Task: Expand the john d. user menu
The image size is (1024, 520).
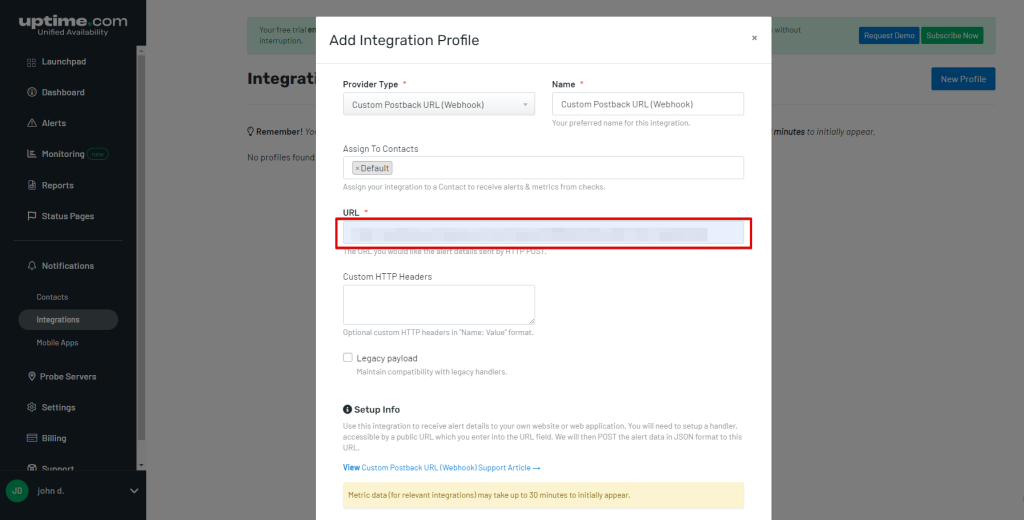Action: tap(134, 491)
